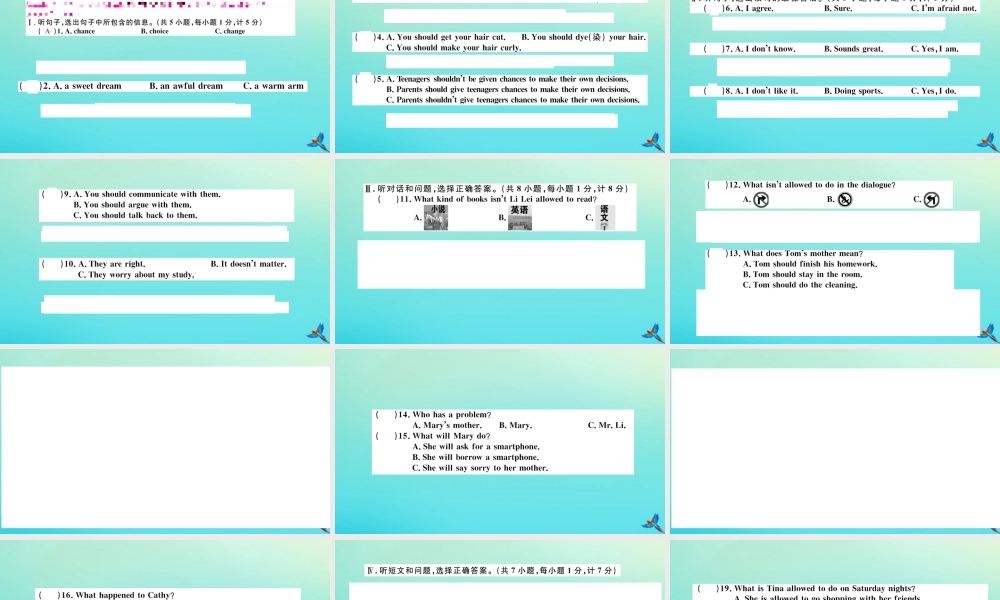The image size is (1000, 600).
Task: Click the 语文 book picture in question 11
Action: tap(604, 217)
